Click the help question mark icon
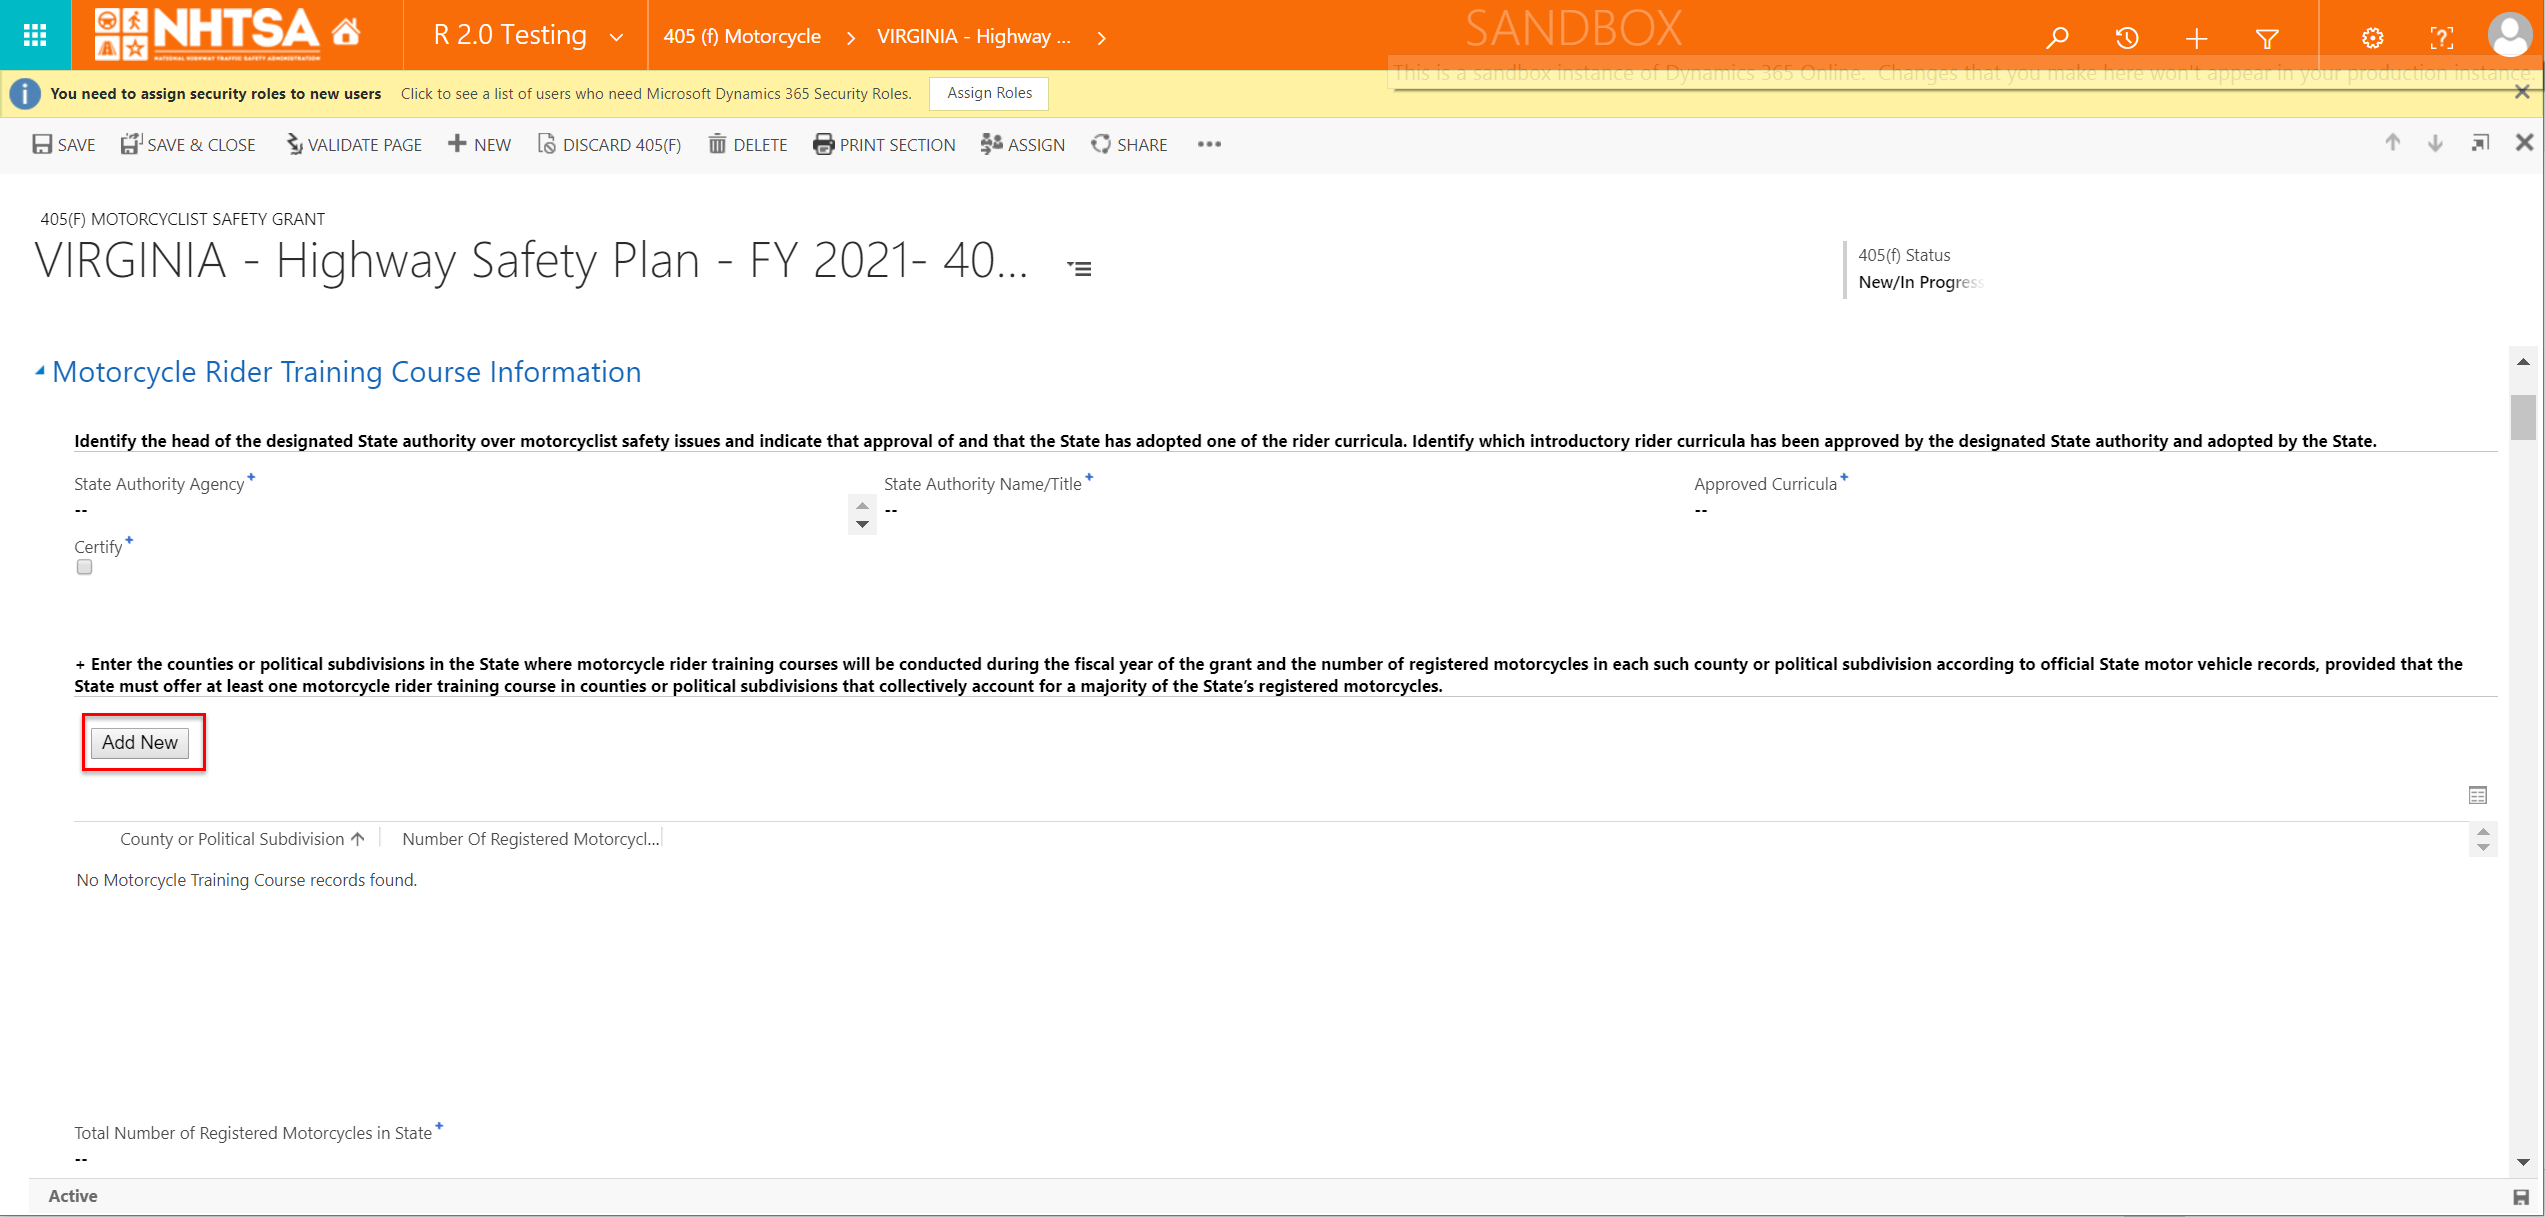This screenshot has width=2545, height=1217. click(x=2441, y=38)
